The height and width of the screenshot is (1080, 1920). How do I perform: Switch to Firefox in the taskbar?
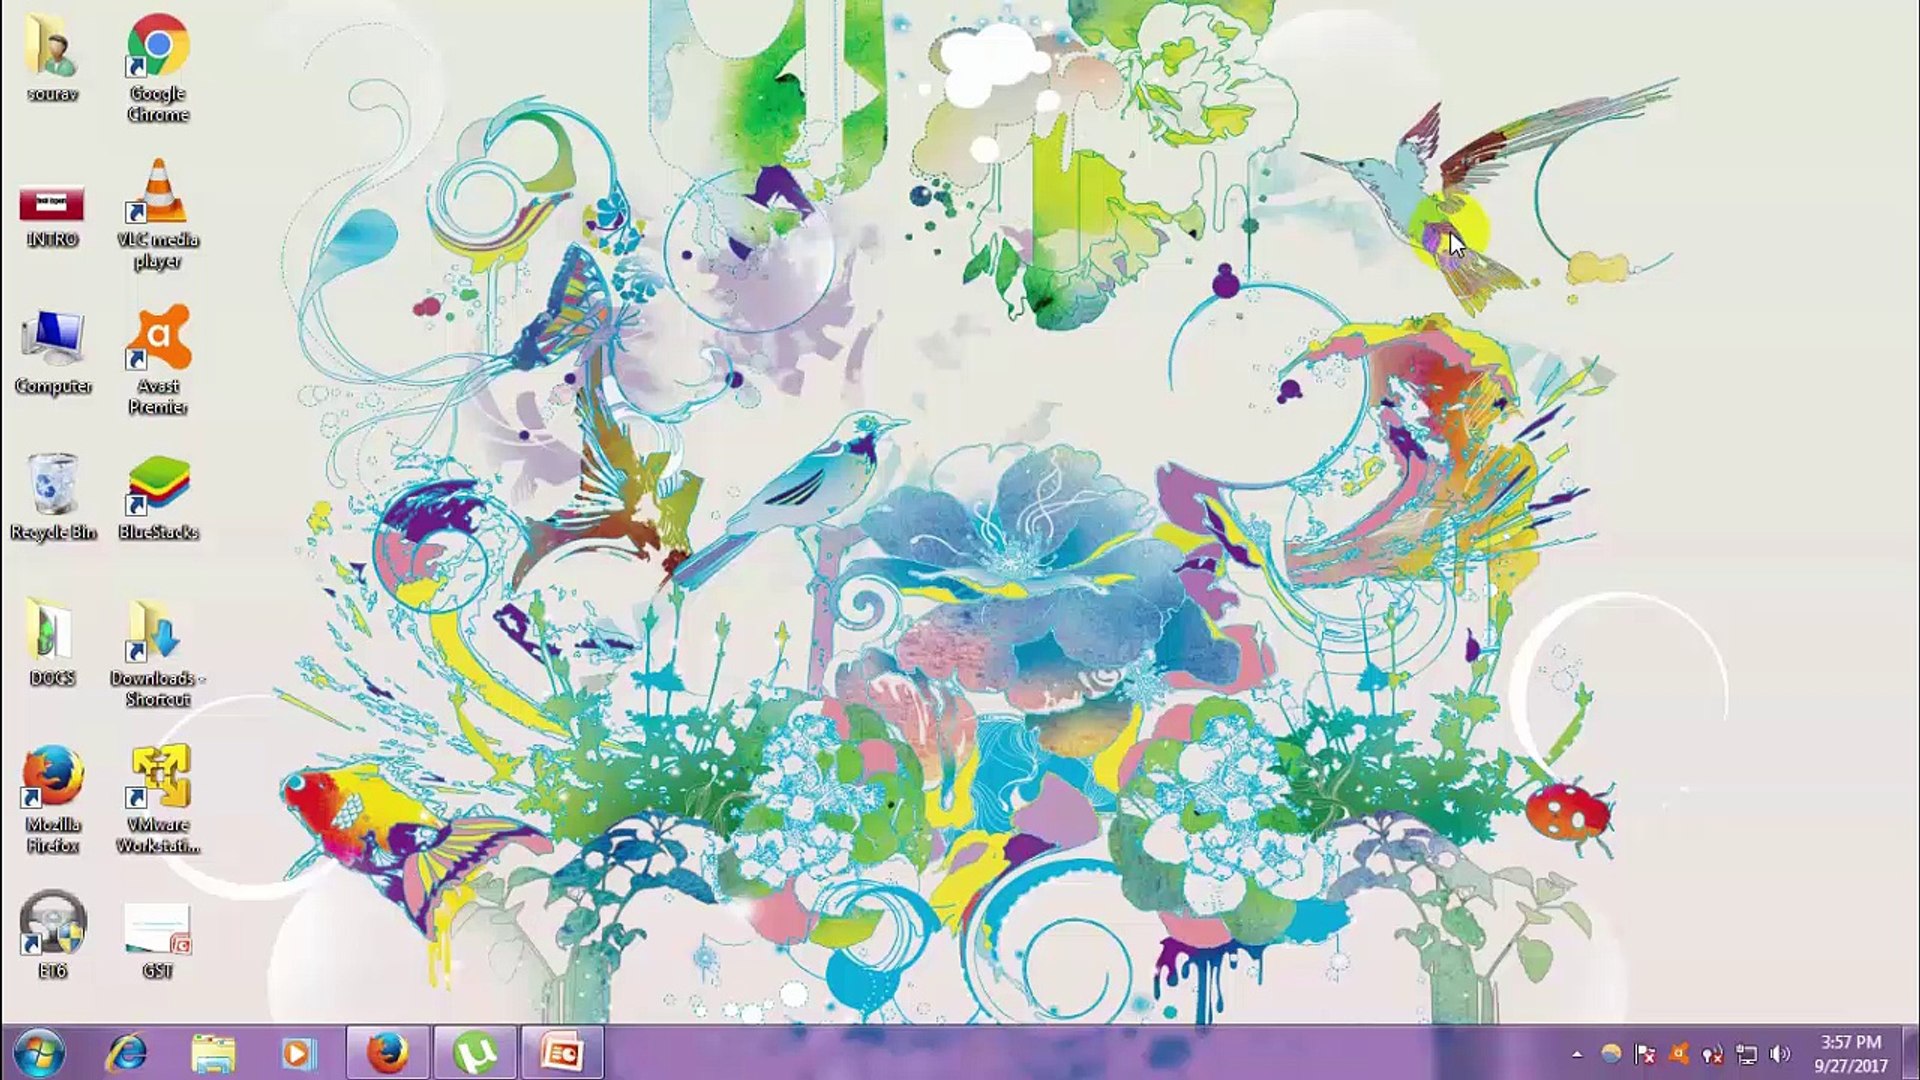388,1053
